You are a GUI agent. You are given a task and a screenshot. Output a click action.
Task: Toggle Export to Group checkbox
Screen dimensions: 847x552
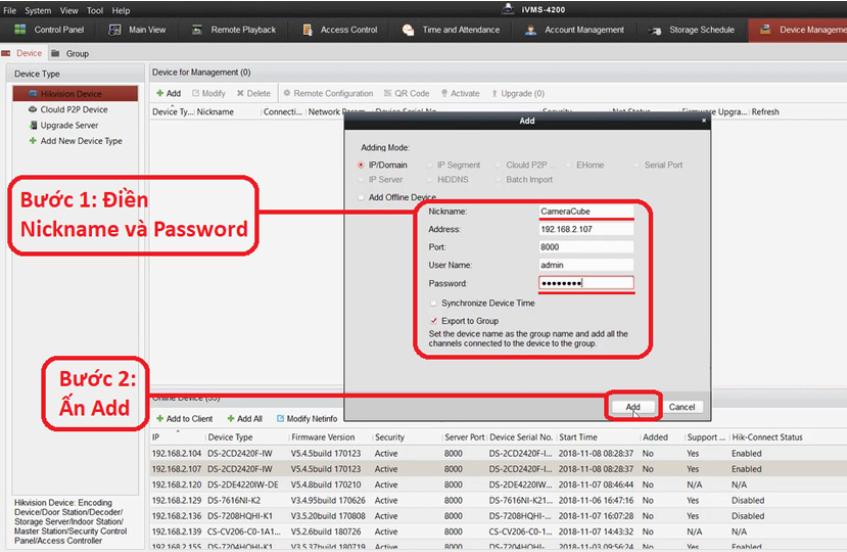(433, 321)
